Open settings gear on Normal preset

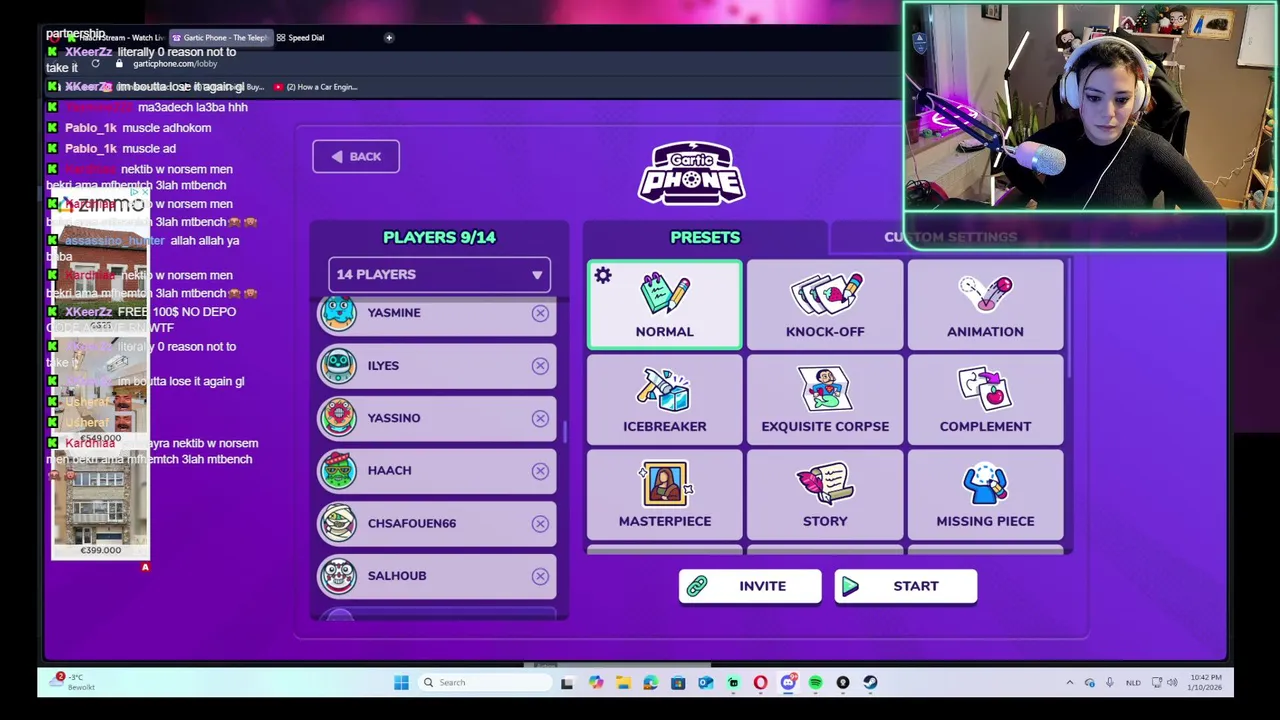[603, 276]
